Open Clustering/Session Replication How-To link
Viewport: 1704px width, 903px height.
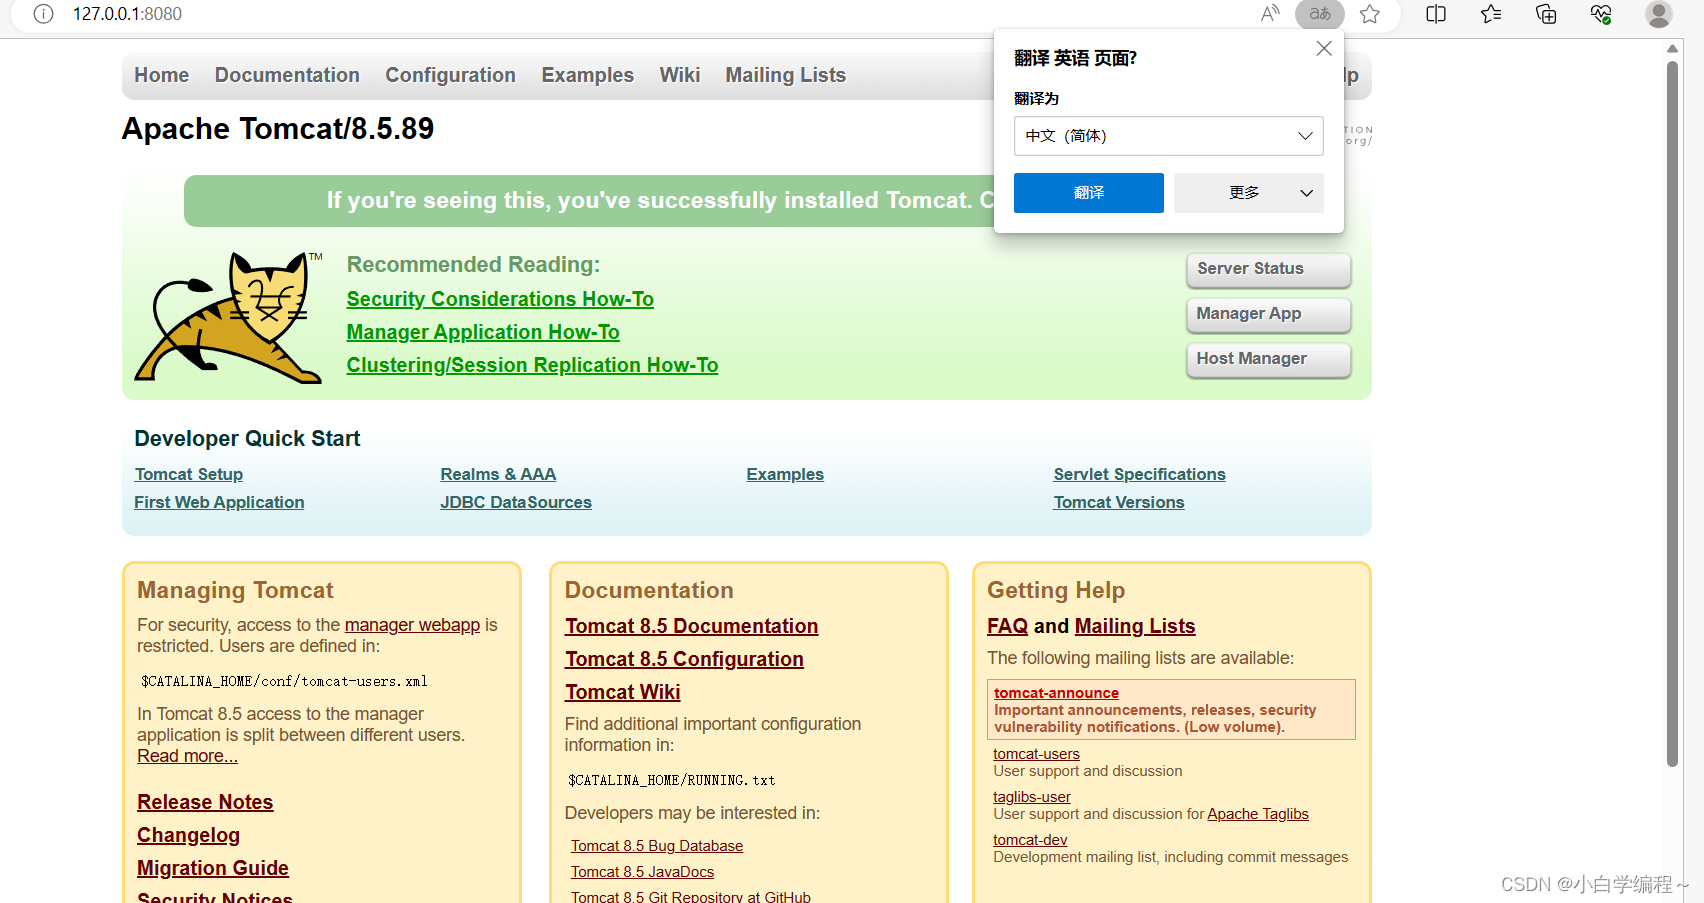pyautogui.click(x=532, y=365)
